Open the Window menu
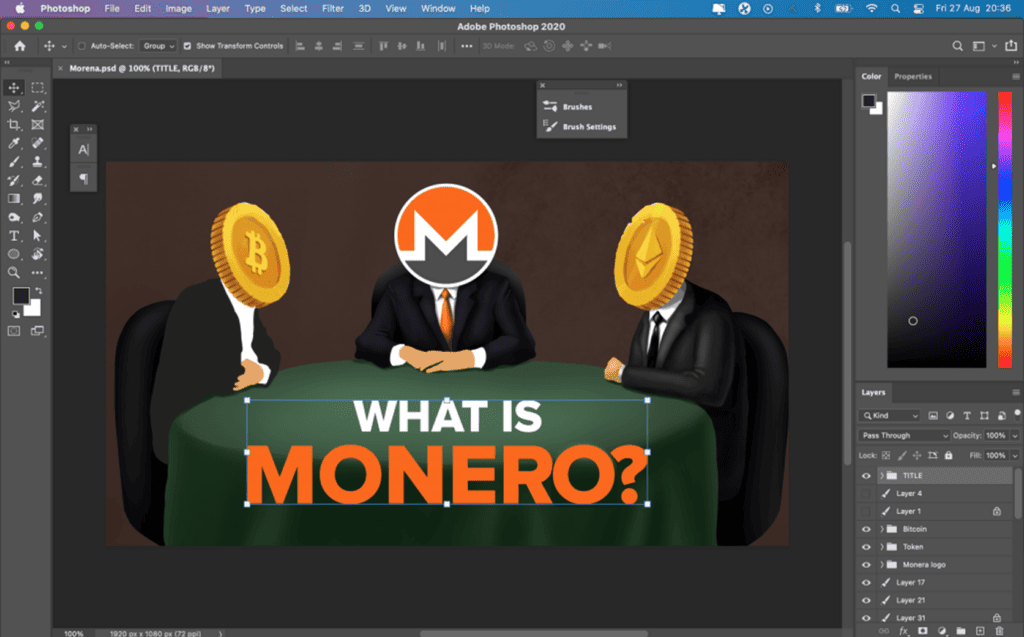Screen dimensions: 1024x637 (x=438, y=8)
